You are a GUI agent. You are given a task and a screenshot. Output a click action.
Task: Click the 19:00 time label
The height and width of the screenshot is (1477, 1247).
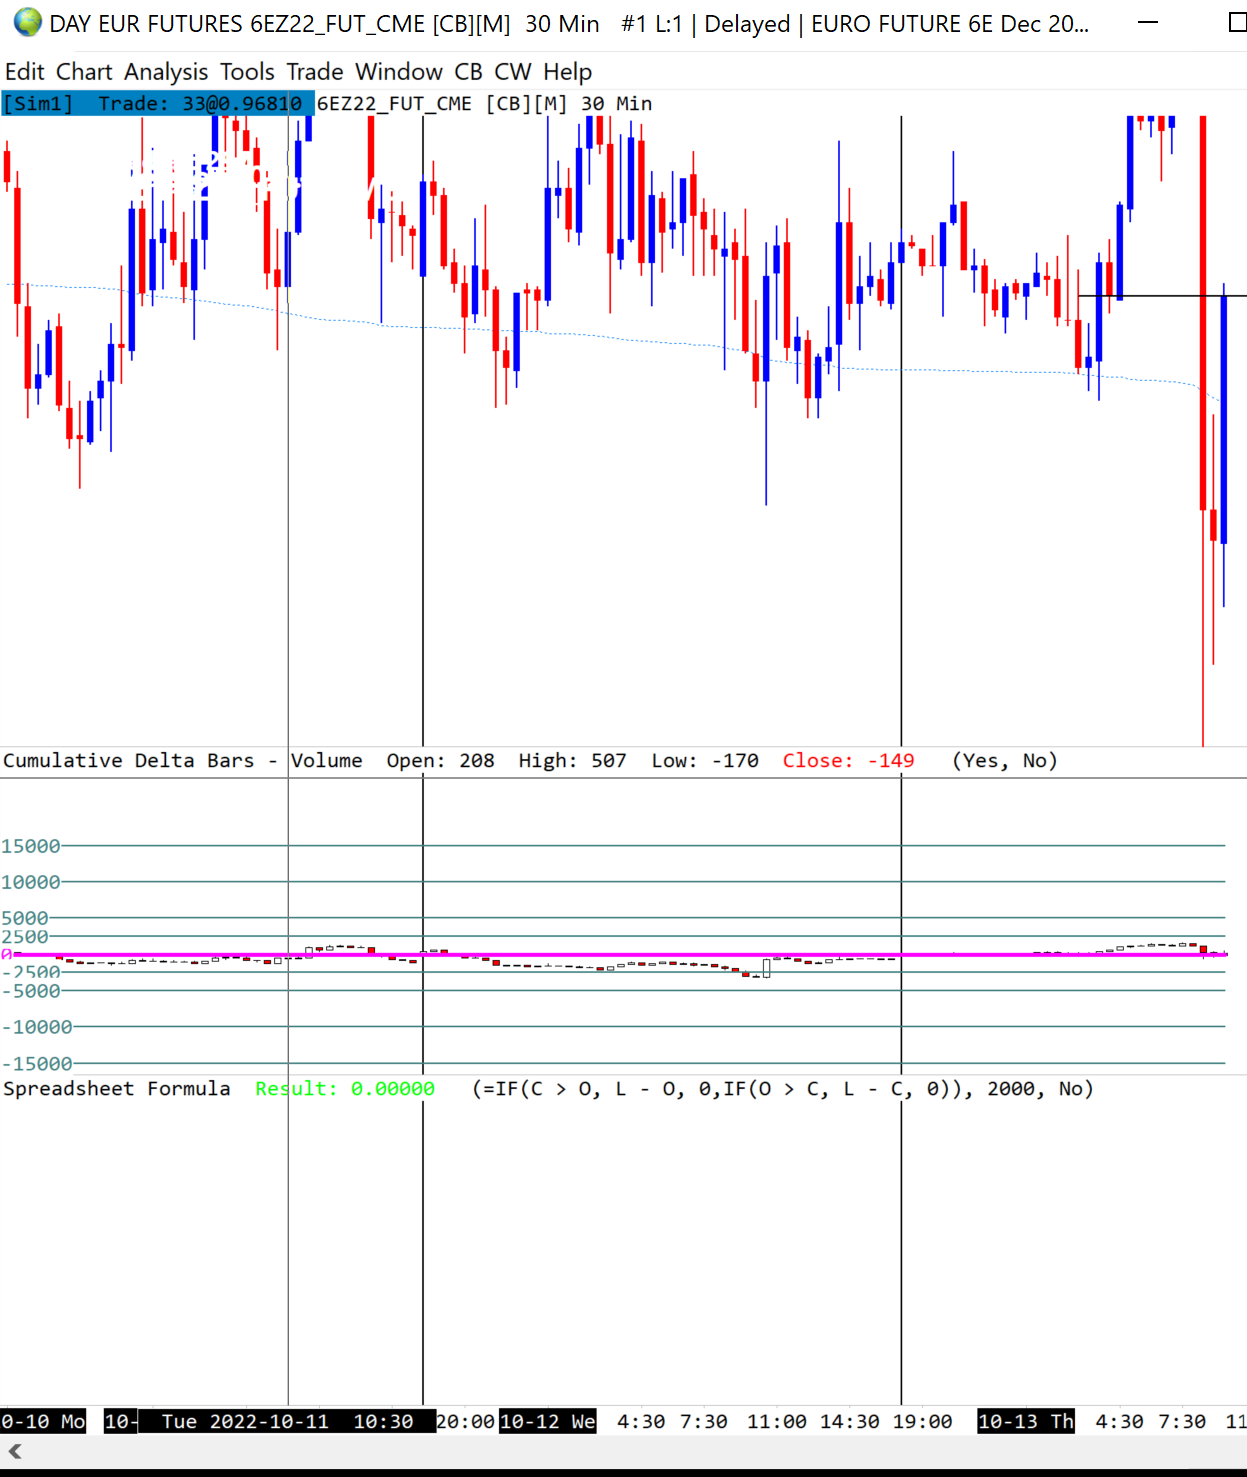coord(922,1422)
